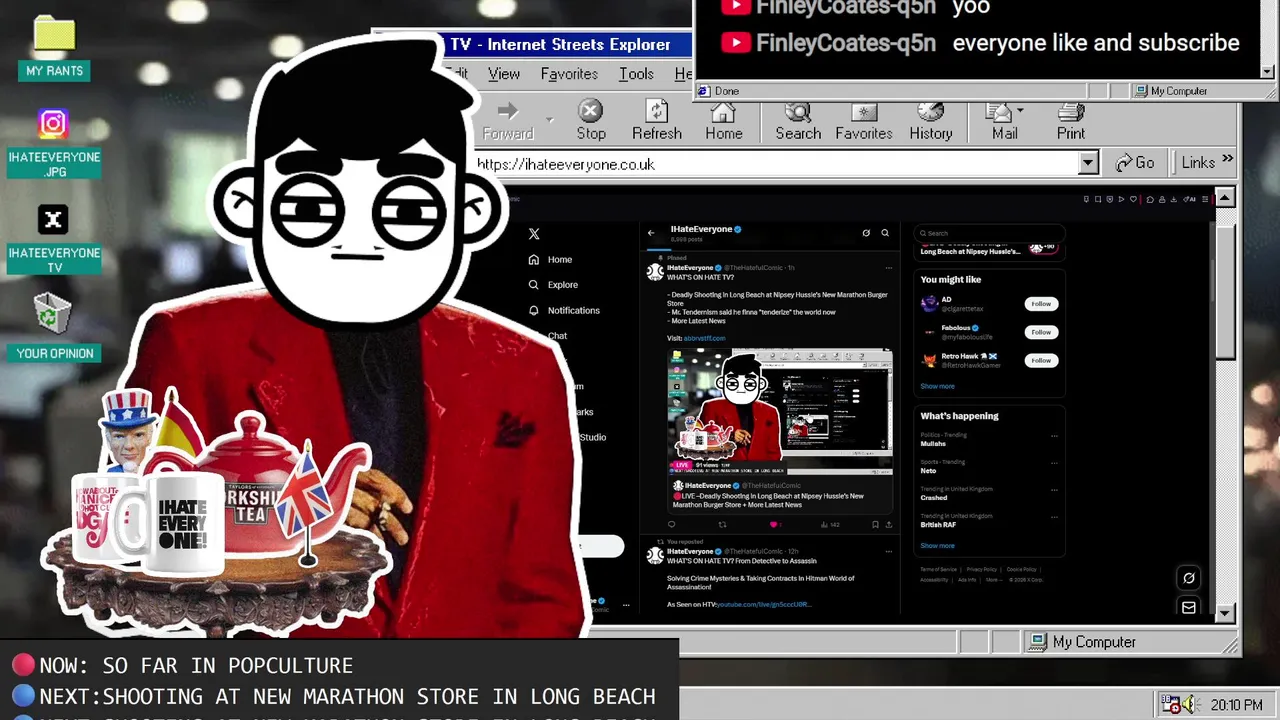Open the Tools menu
The image size is (1280, 720).
point(636,74)
